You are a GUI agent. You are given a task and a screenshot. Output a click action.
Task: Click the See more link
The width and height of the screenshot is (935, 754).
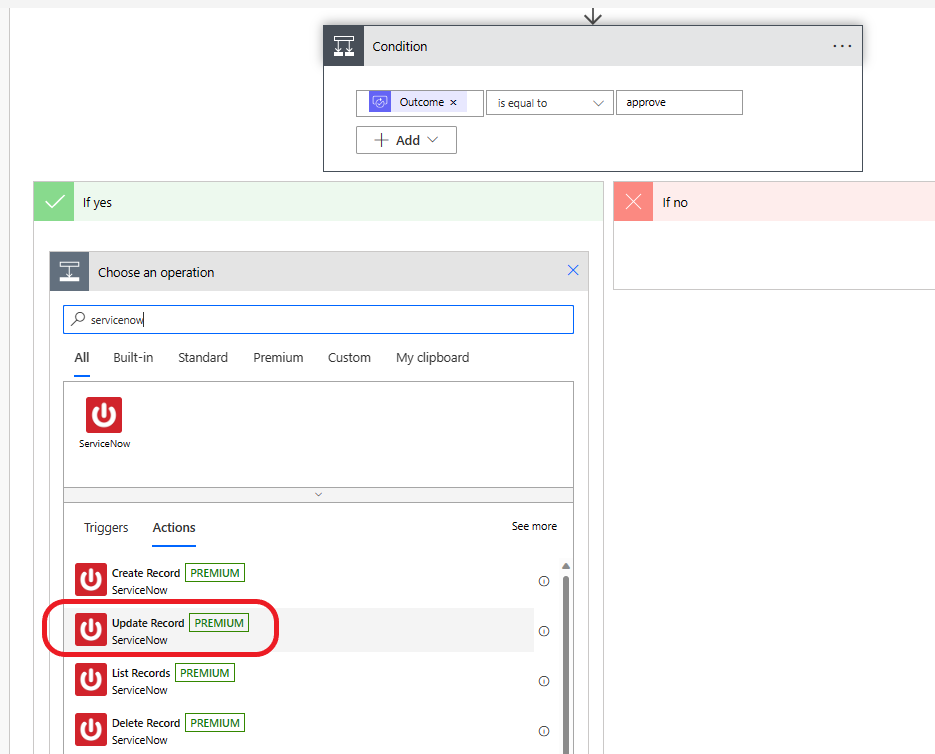point(534,526)
